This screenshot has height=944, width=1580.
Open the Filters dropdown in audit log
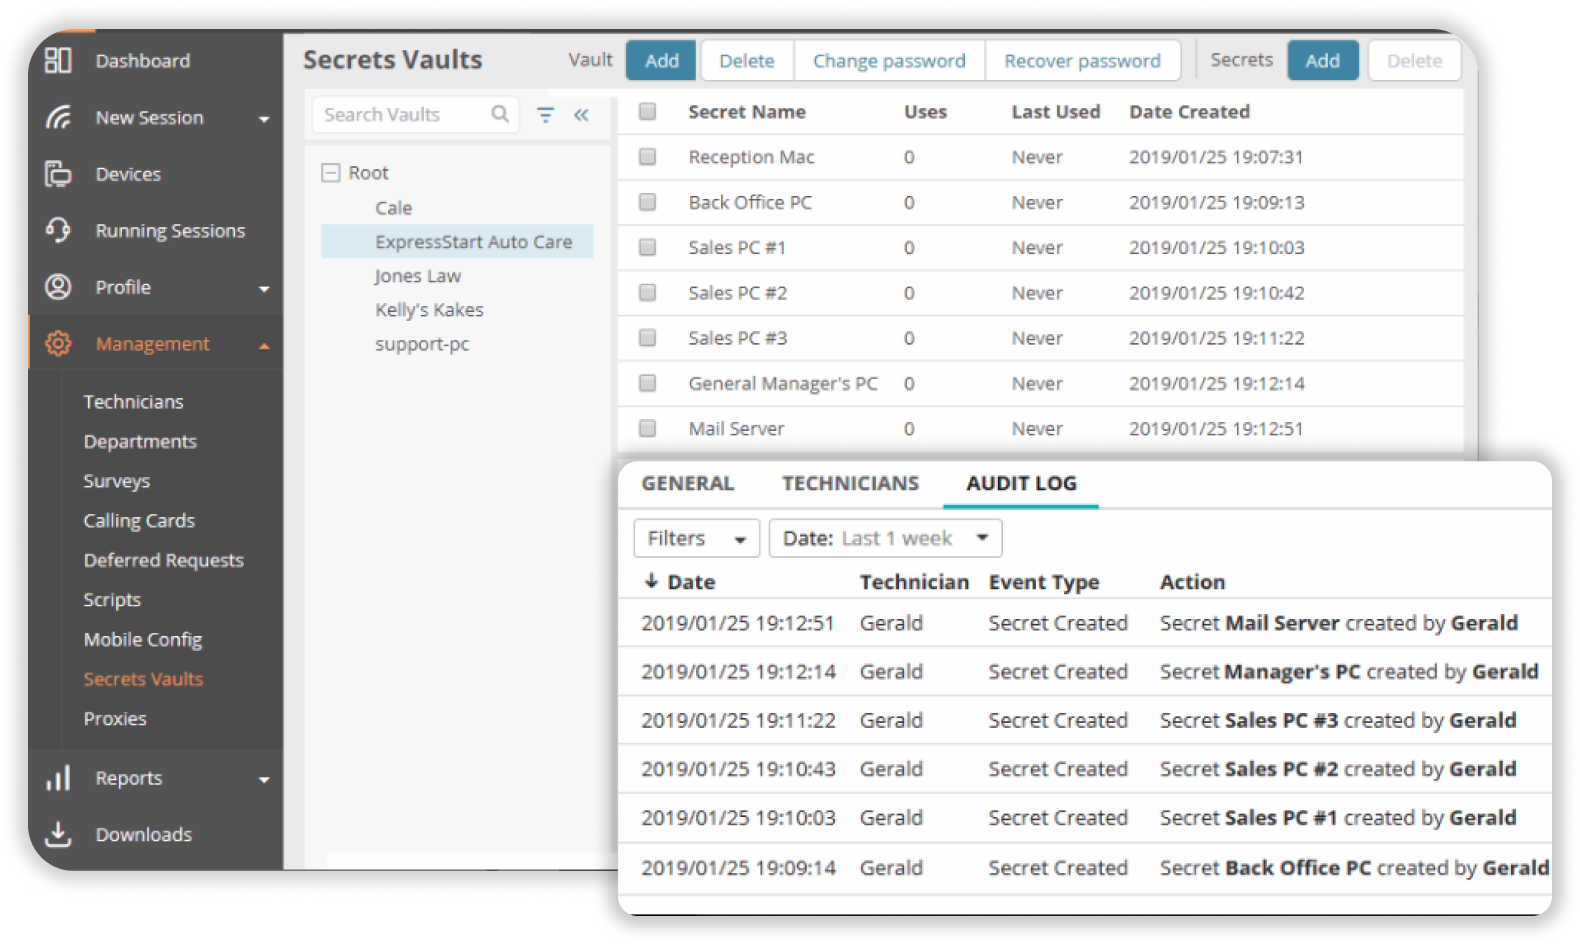(x=697, y=538)
